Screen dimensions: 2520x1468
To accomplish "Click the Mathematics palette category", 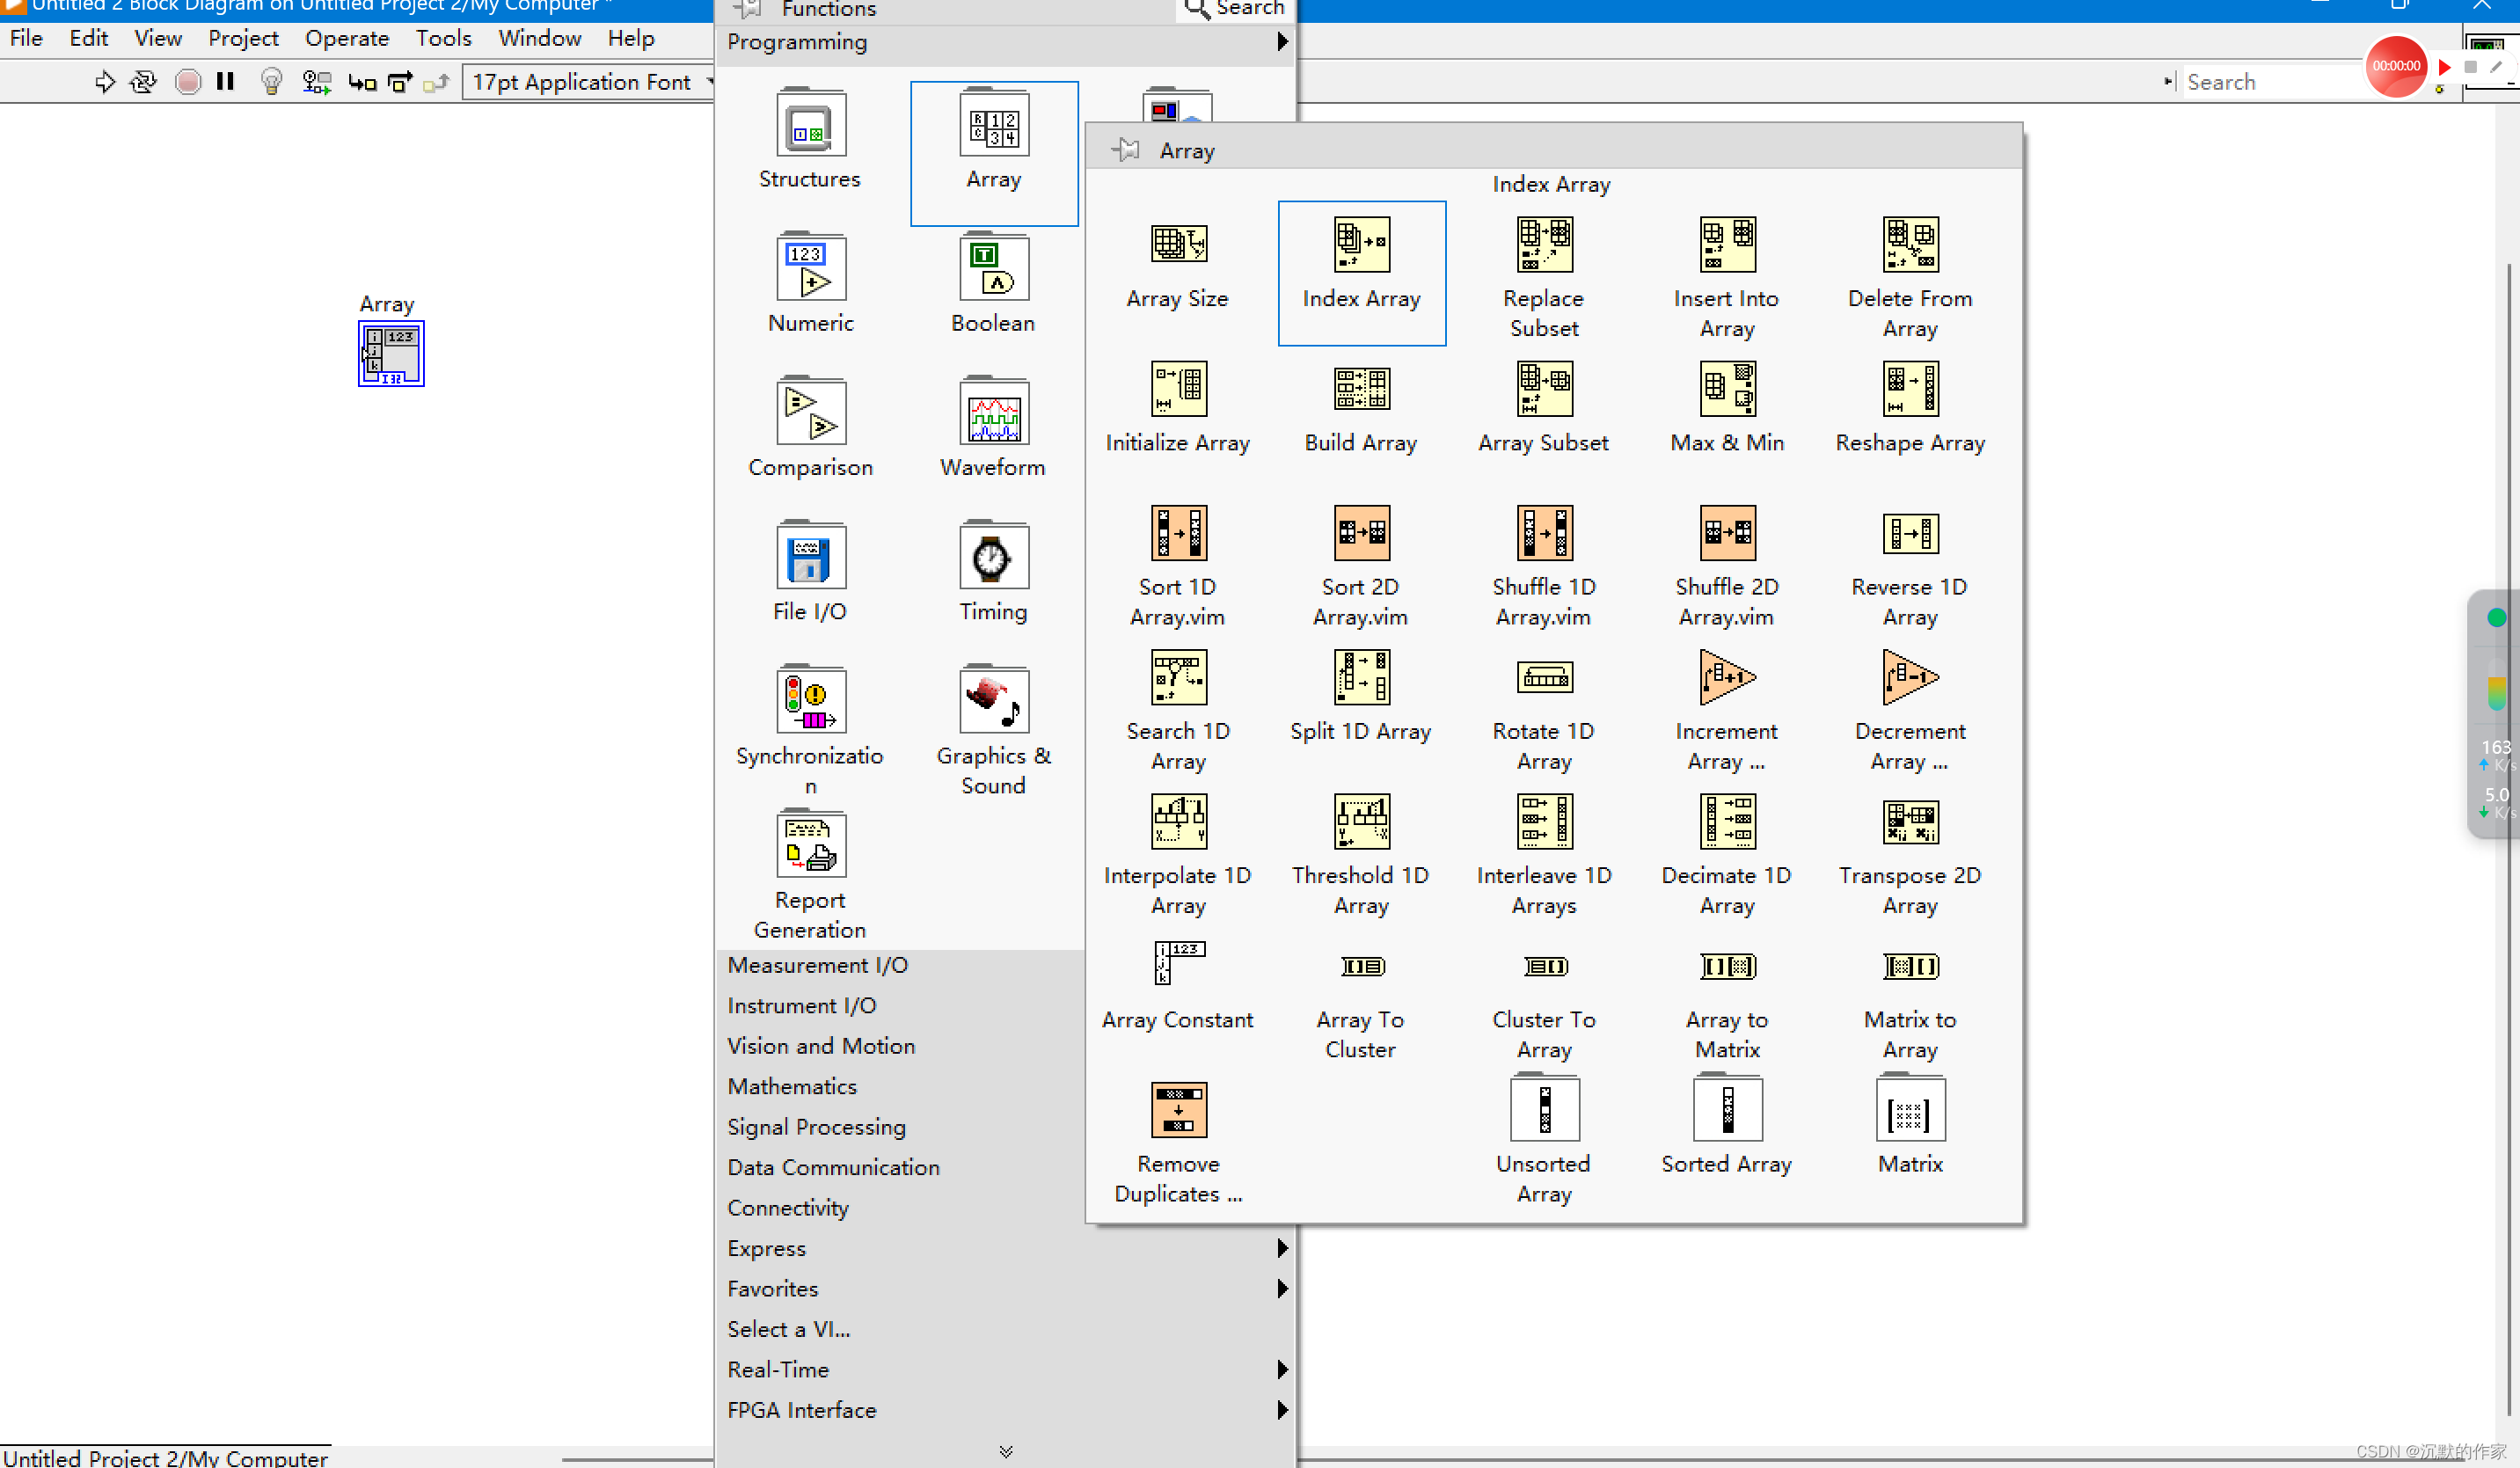I will click(792, 1086).
